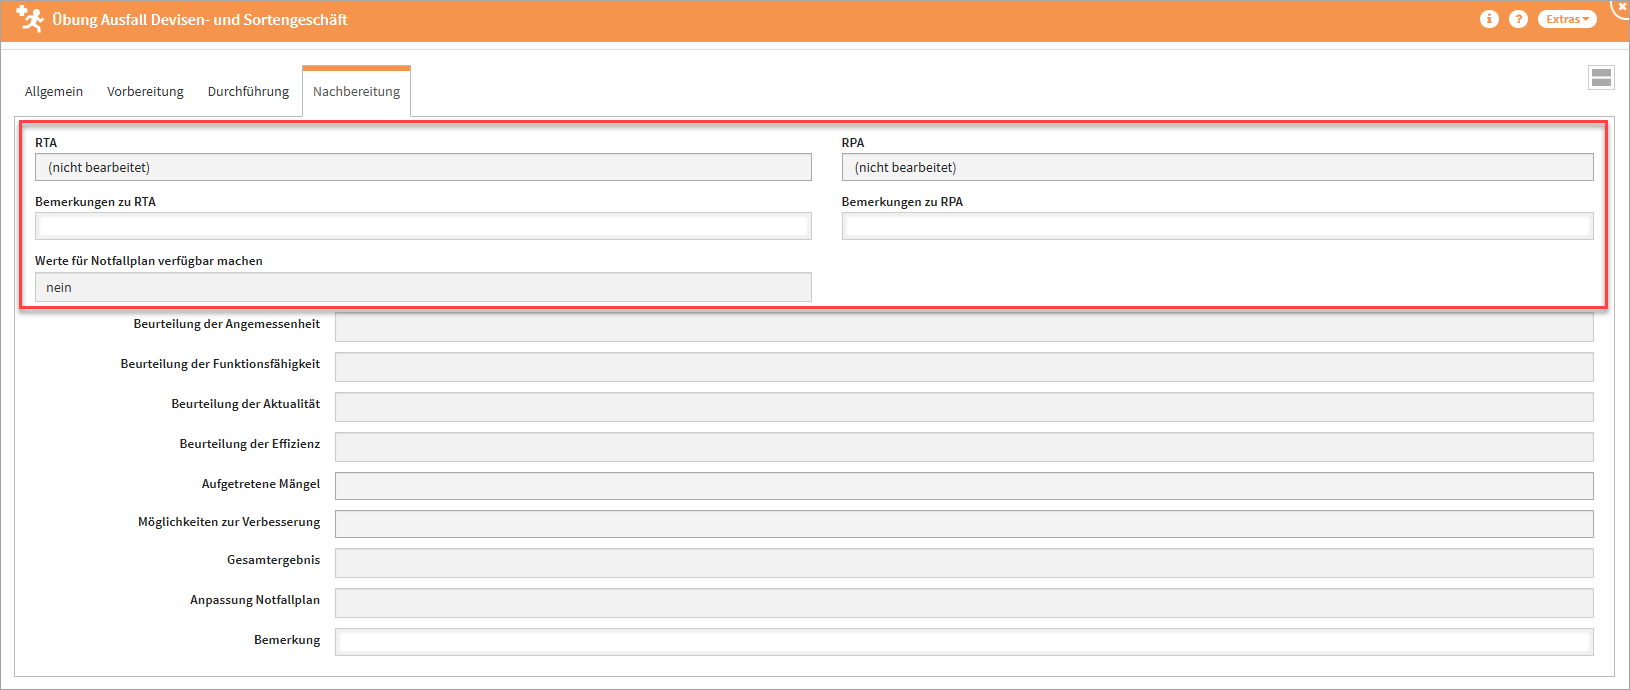This screenshot has width=1630, height=690.
Task: Expand the RPA selection field
Action: (1216, 168)
